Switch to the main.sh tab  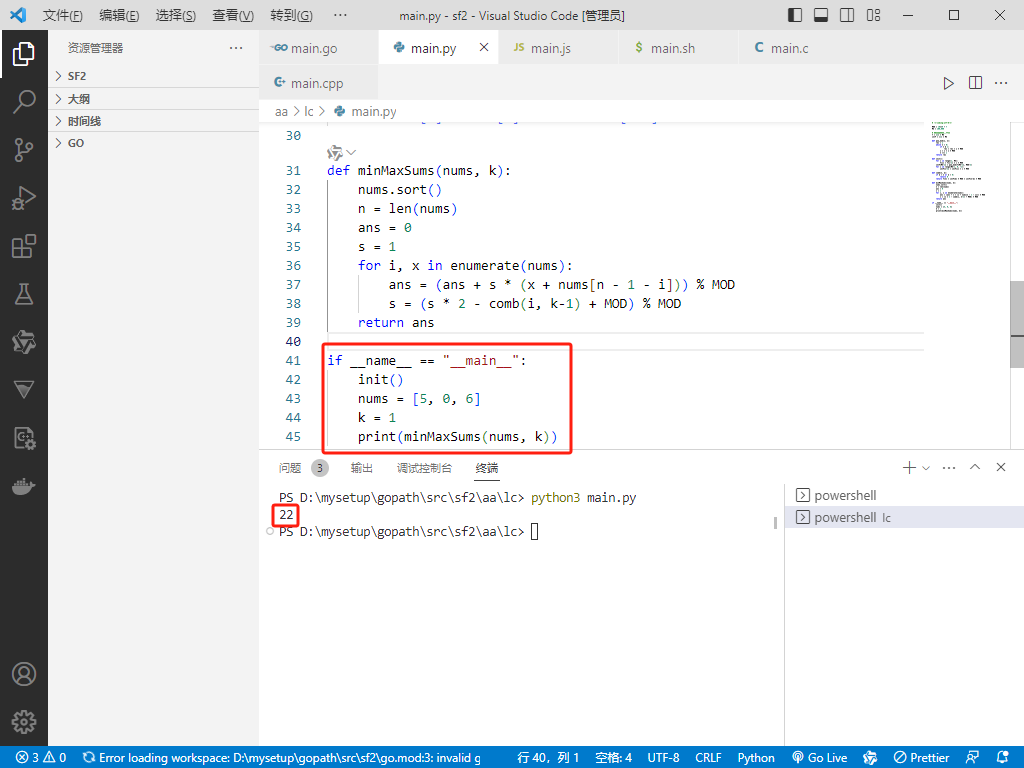(679, 48)
